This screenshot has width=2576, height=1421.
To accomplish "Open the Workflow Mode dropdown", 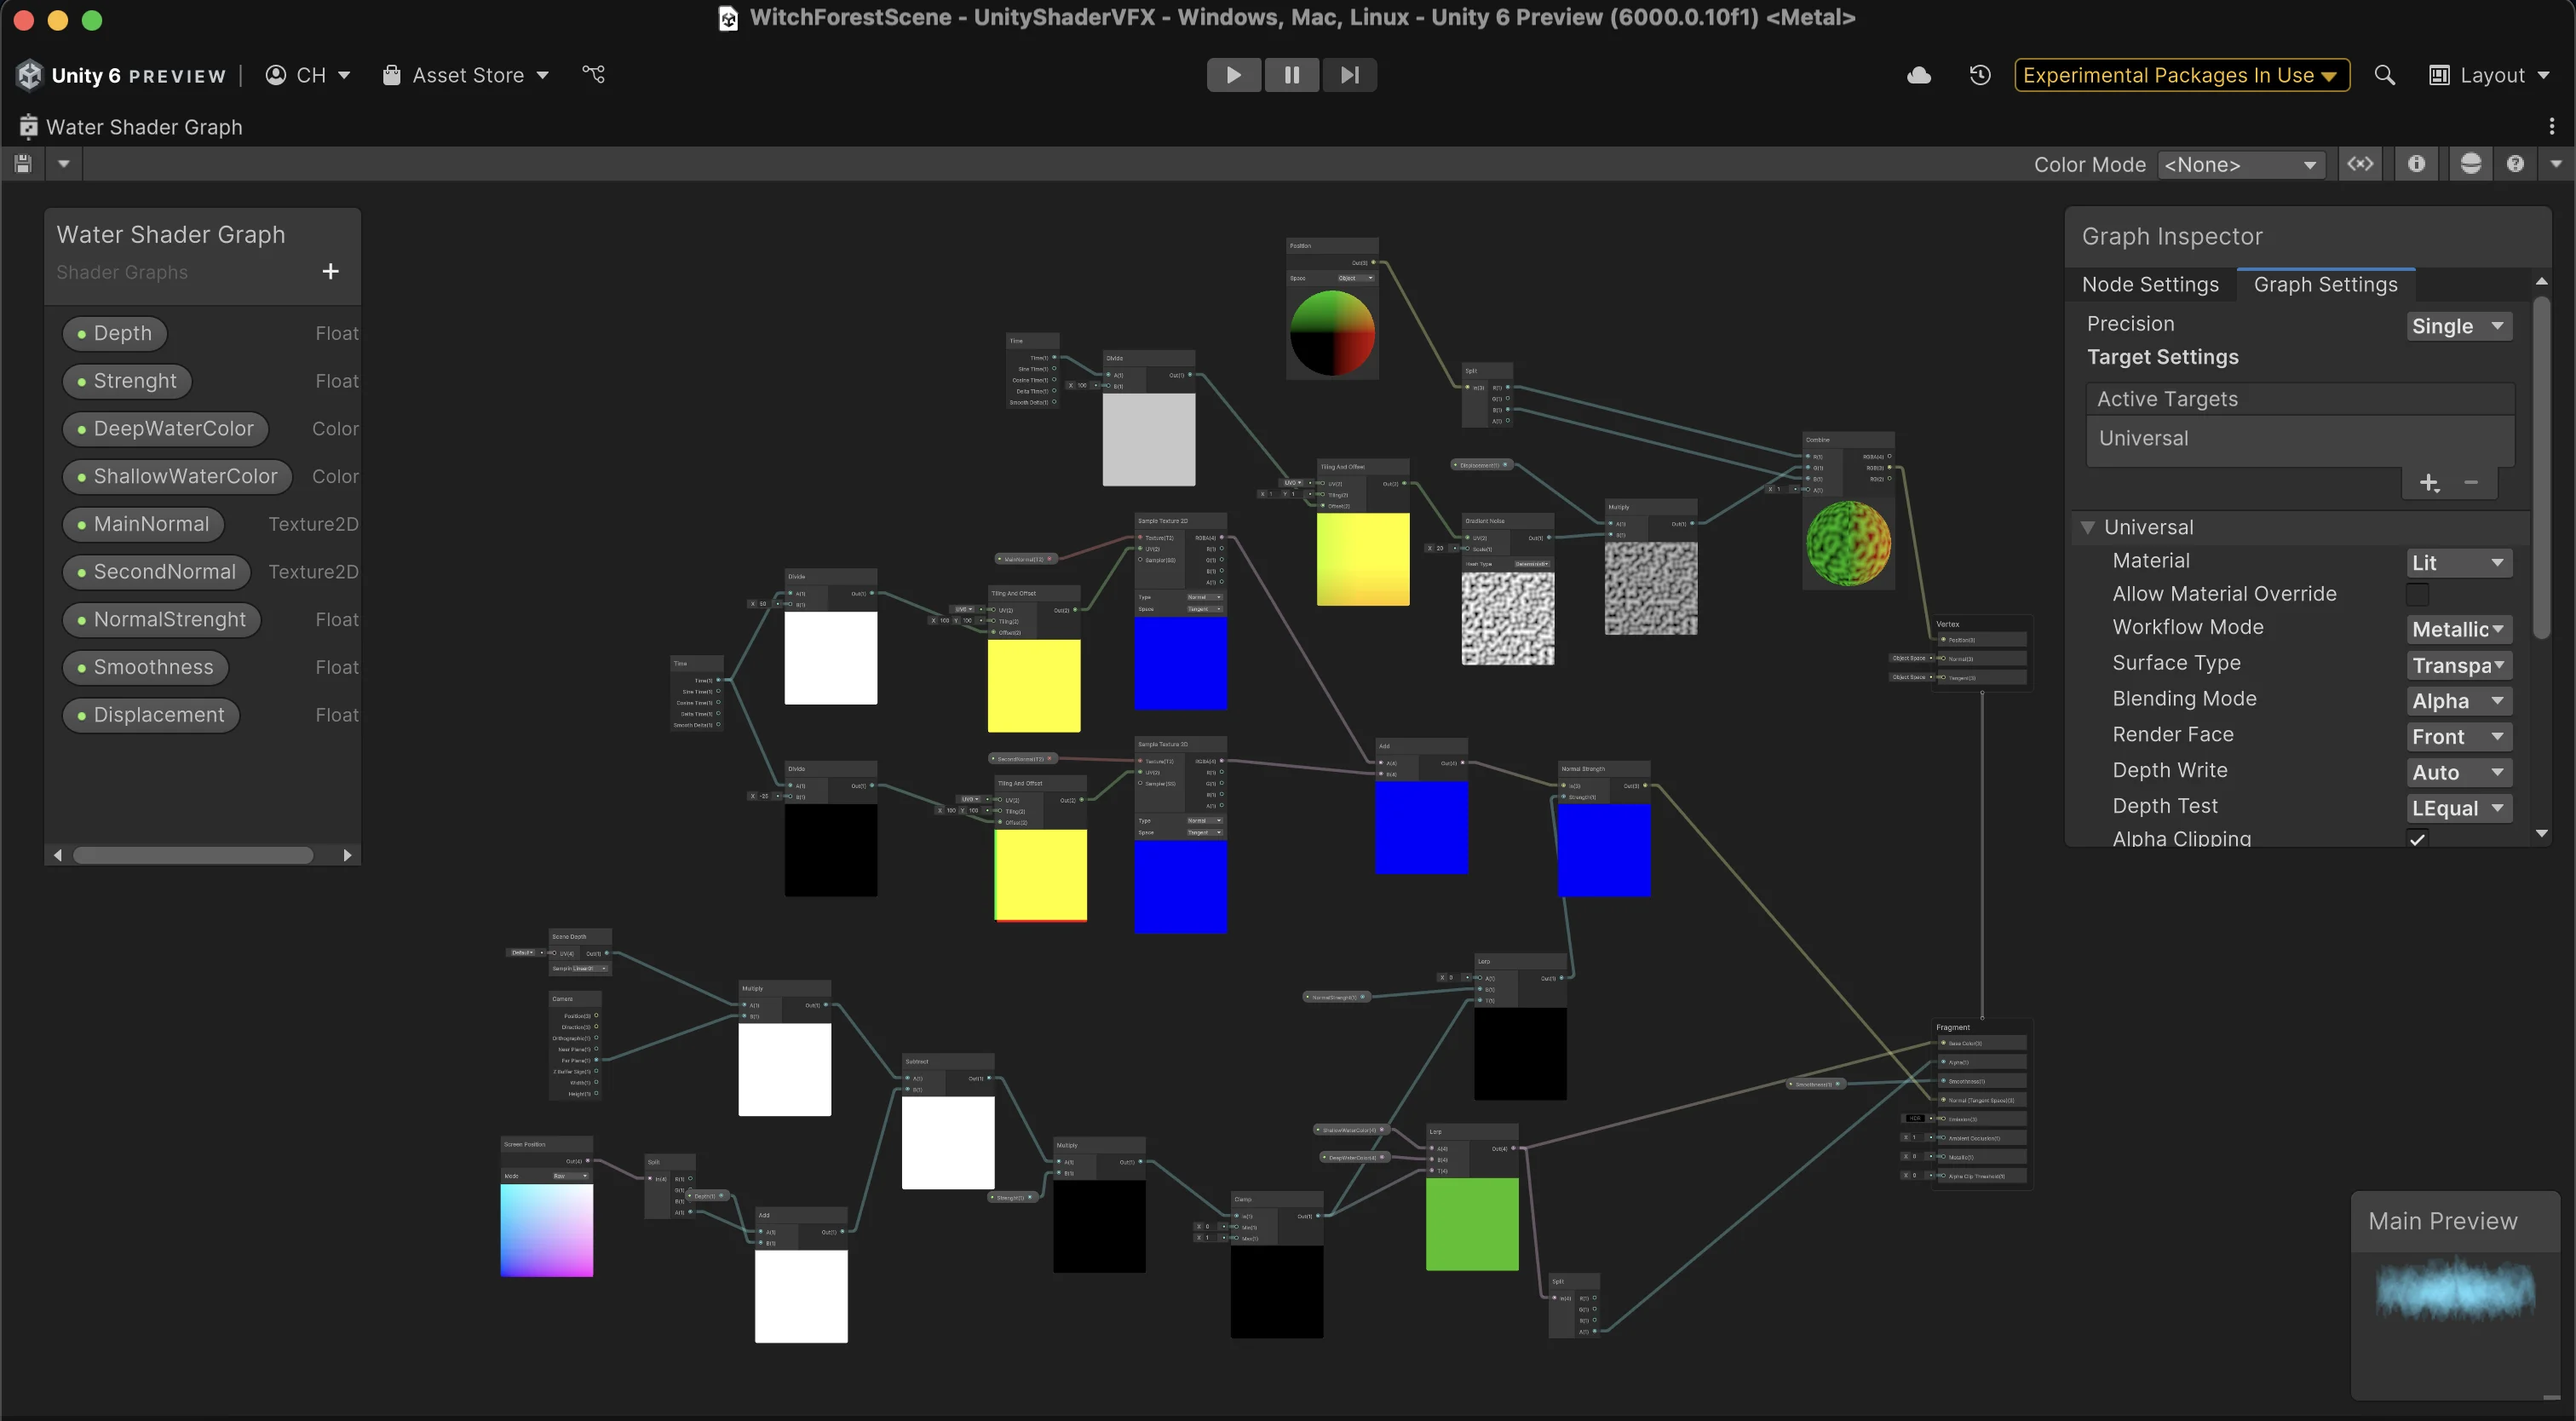I will coord(2458,629).
